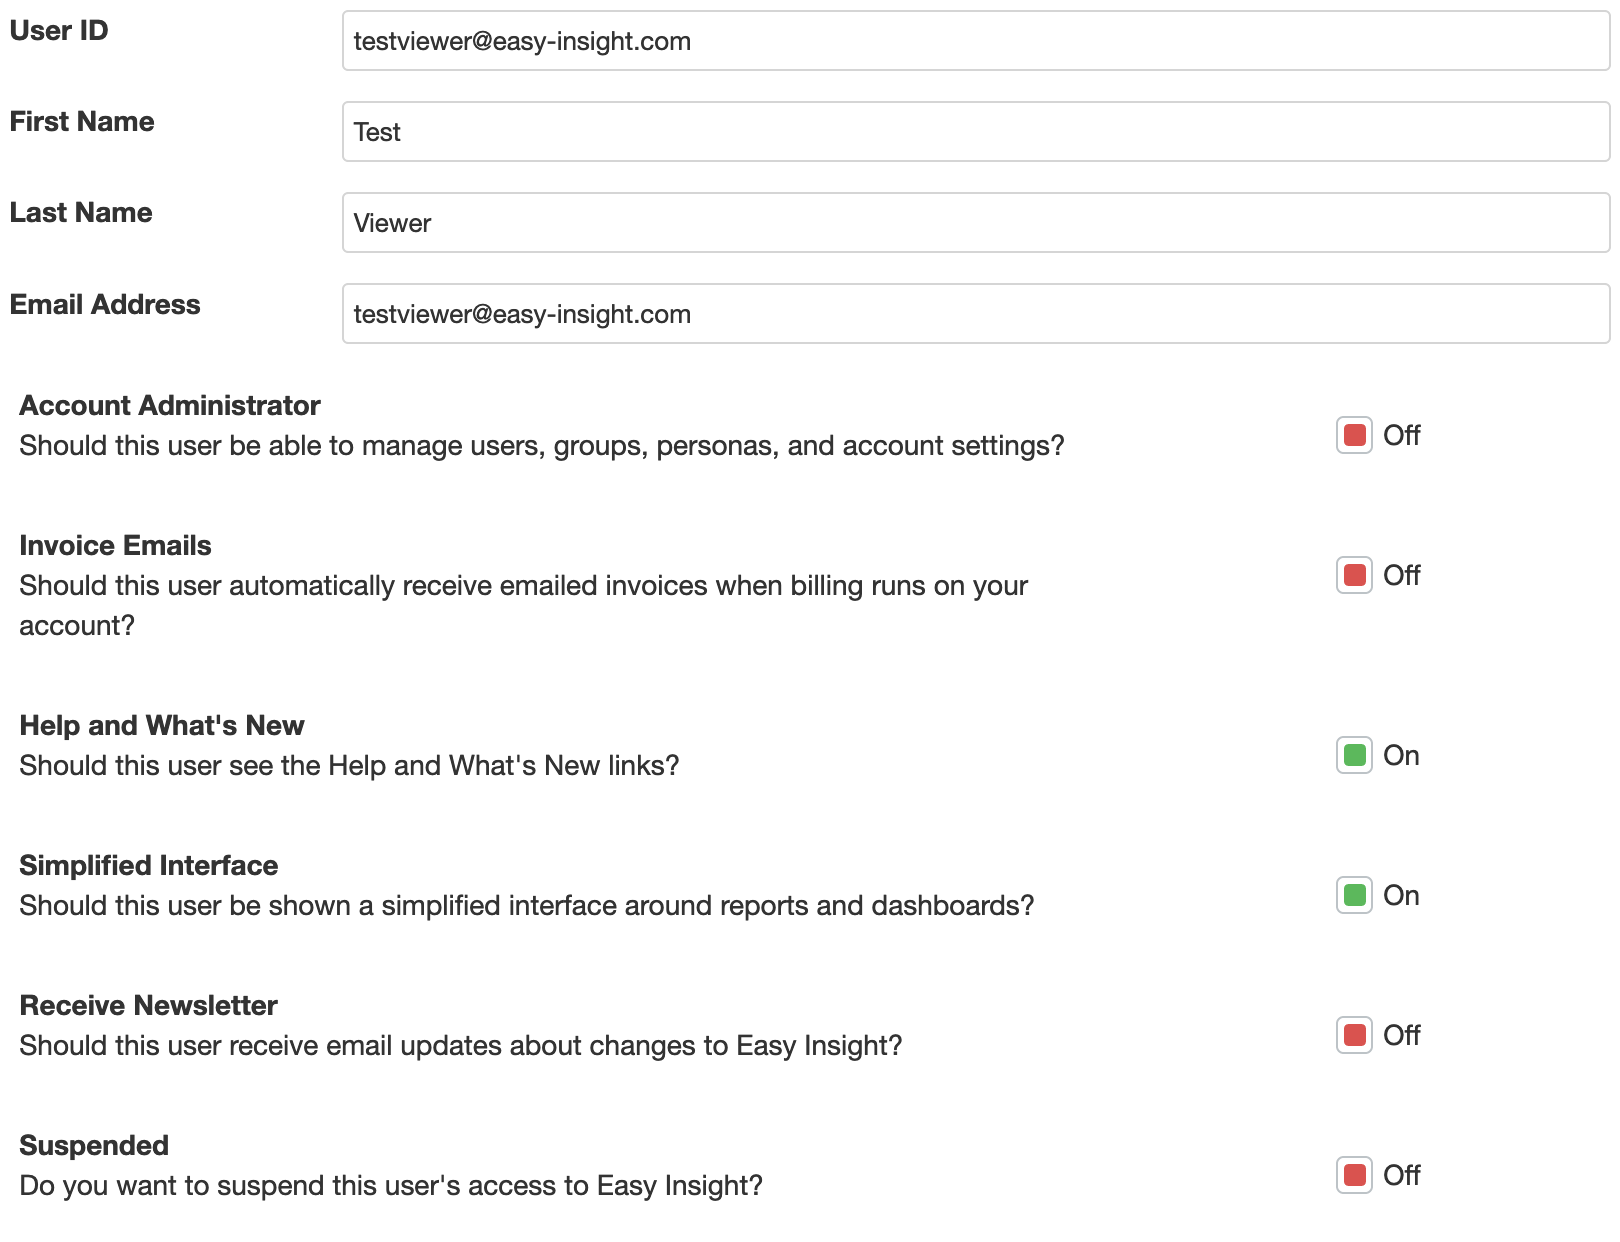Focus the First Name text box
Image resolution: width=1620 pixels, height=1242 pixels.
[x=975, y=132]
